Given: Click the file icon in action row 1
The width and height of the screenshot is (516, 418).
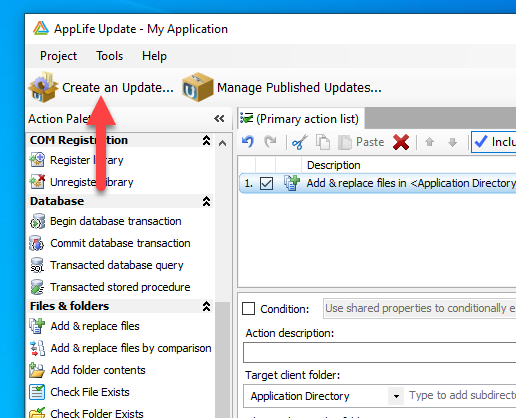Looking at the screenshot, I should pos(292,183).
